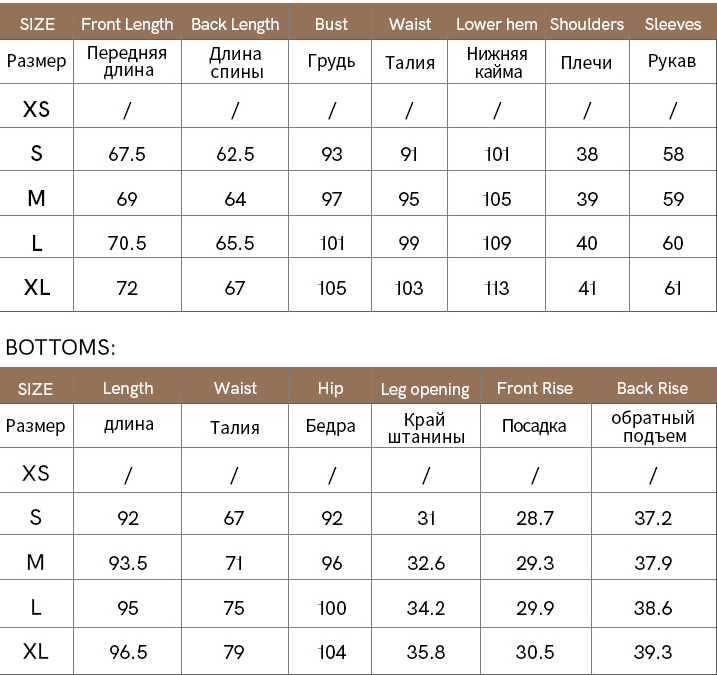Image resolution: width=717 pixels, height=675 pixels.
Task: Click the Нижняя кайма label cell
Action: (496, 61)
